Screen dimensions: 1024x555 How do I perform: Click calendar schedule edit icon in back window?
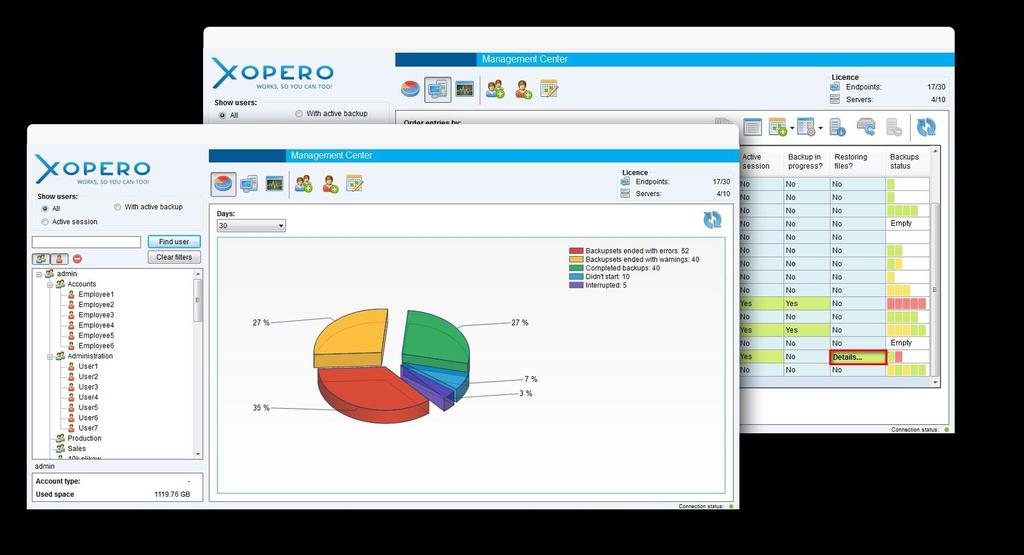pos(549,89)
